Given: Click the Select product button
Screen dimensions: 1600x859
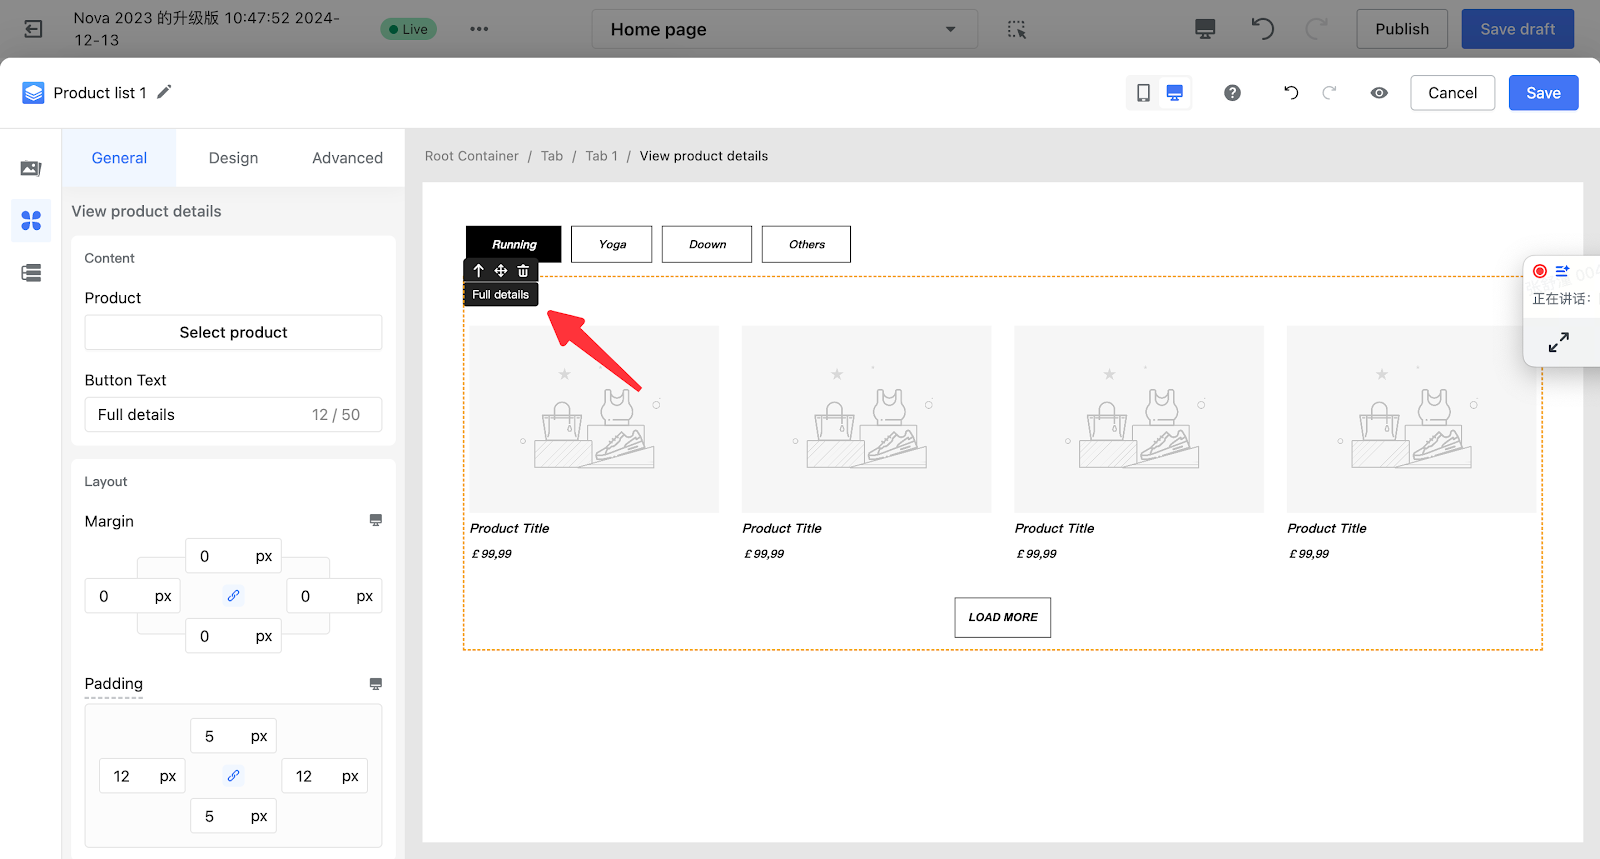Looking at the screenshot, I should pos(233,332).
